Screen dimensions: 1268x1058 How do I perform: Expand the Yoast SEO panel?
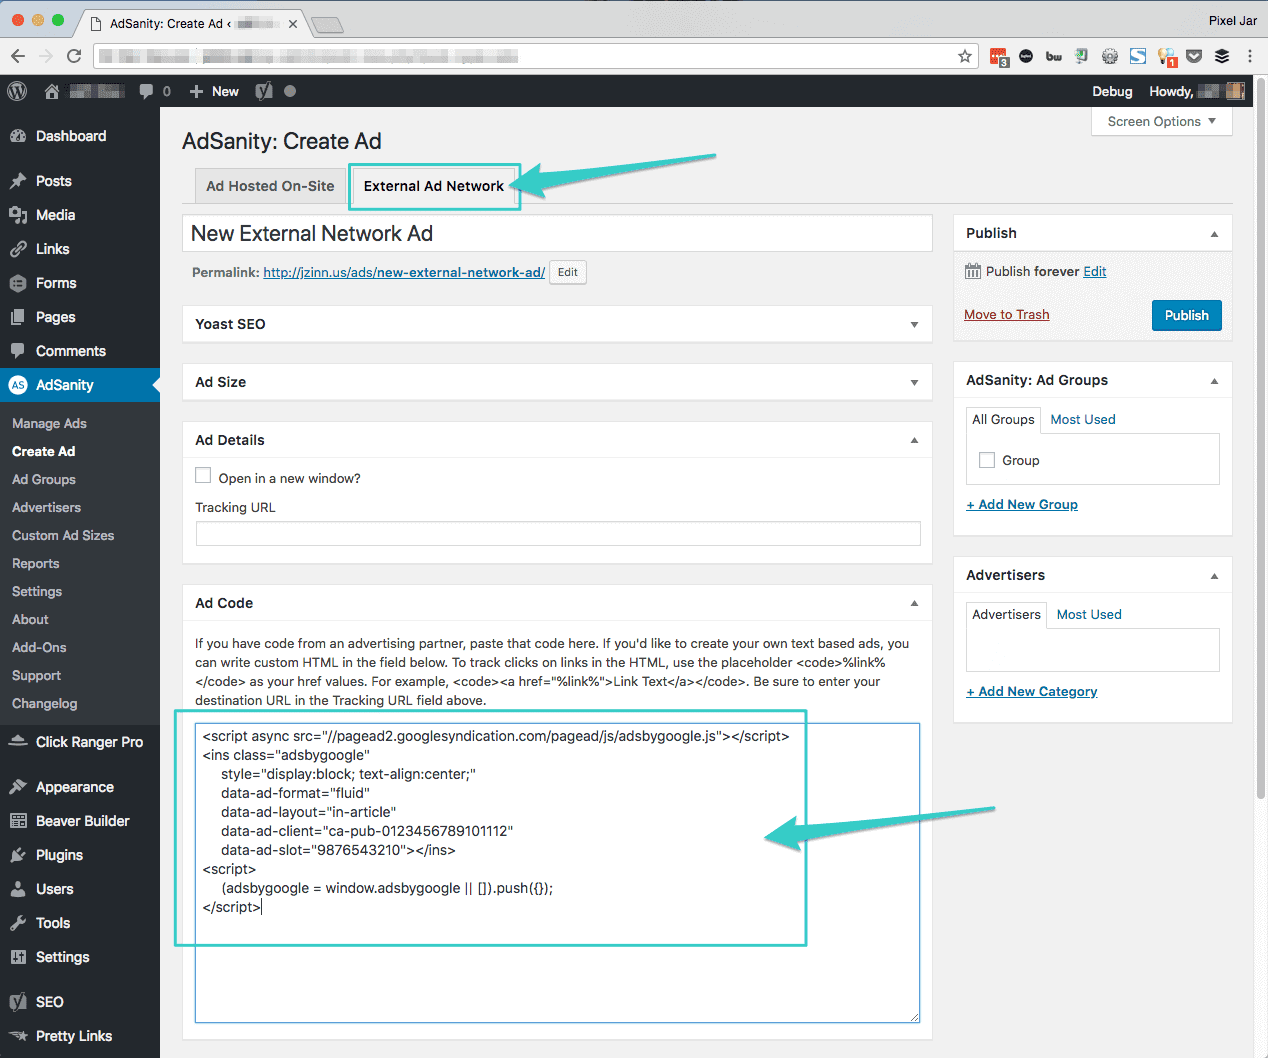[914, 324]
